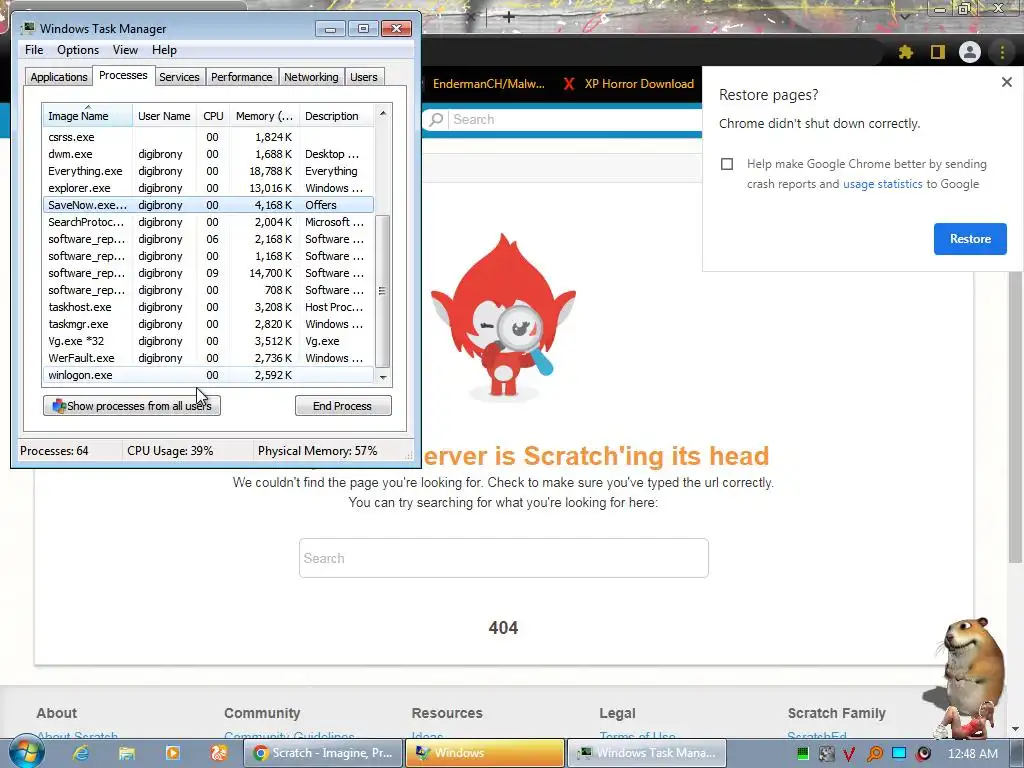This screenshot has height=768, width=1024.
Task: Sort processes by User Name column
Action: [164, 116]
